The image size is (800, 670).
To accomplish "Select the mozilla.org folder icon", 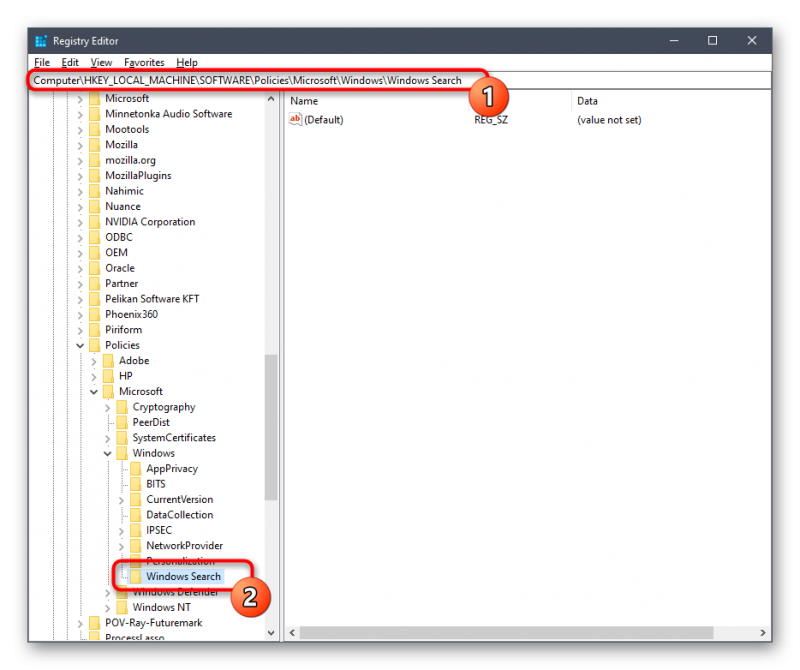I will [x=94, y=160].
